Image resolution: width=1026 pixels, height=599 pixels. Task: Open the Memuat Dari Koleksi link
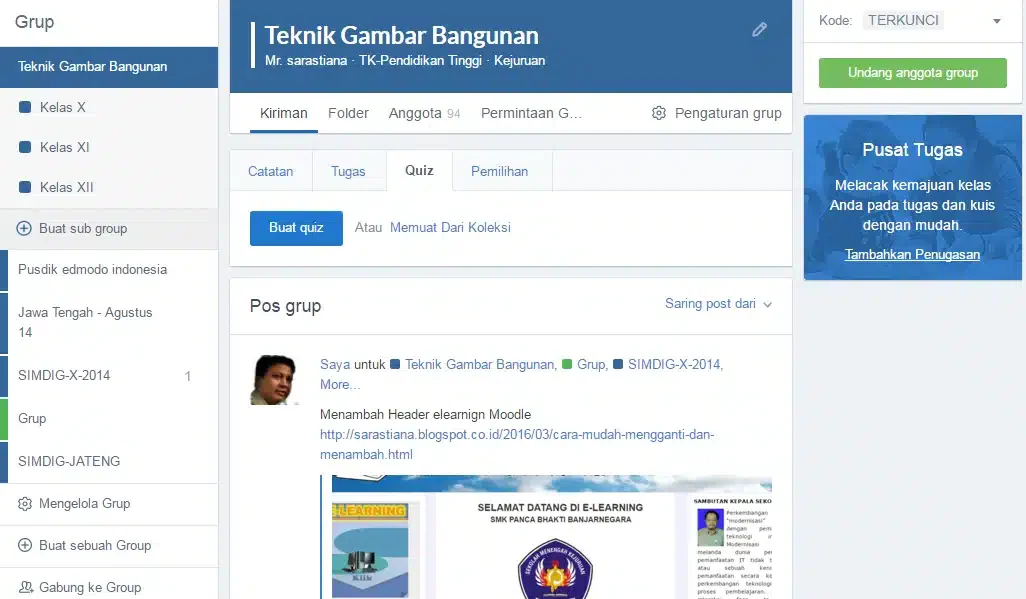450,228
